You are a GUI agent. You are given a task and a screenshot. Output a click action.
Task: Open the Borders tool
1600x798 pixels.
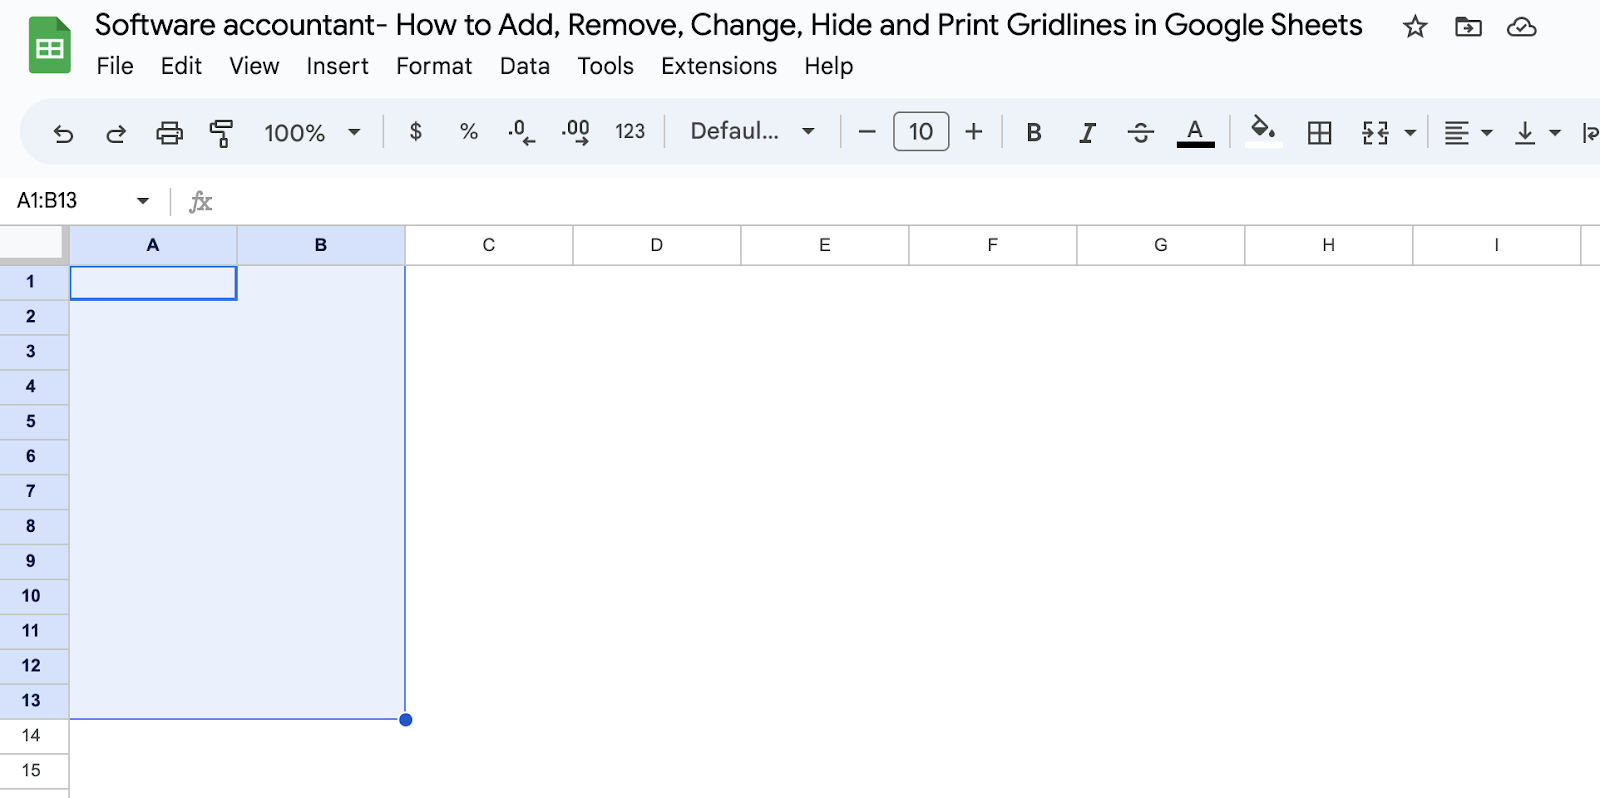click(1320, 132)
